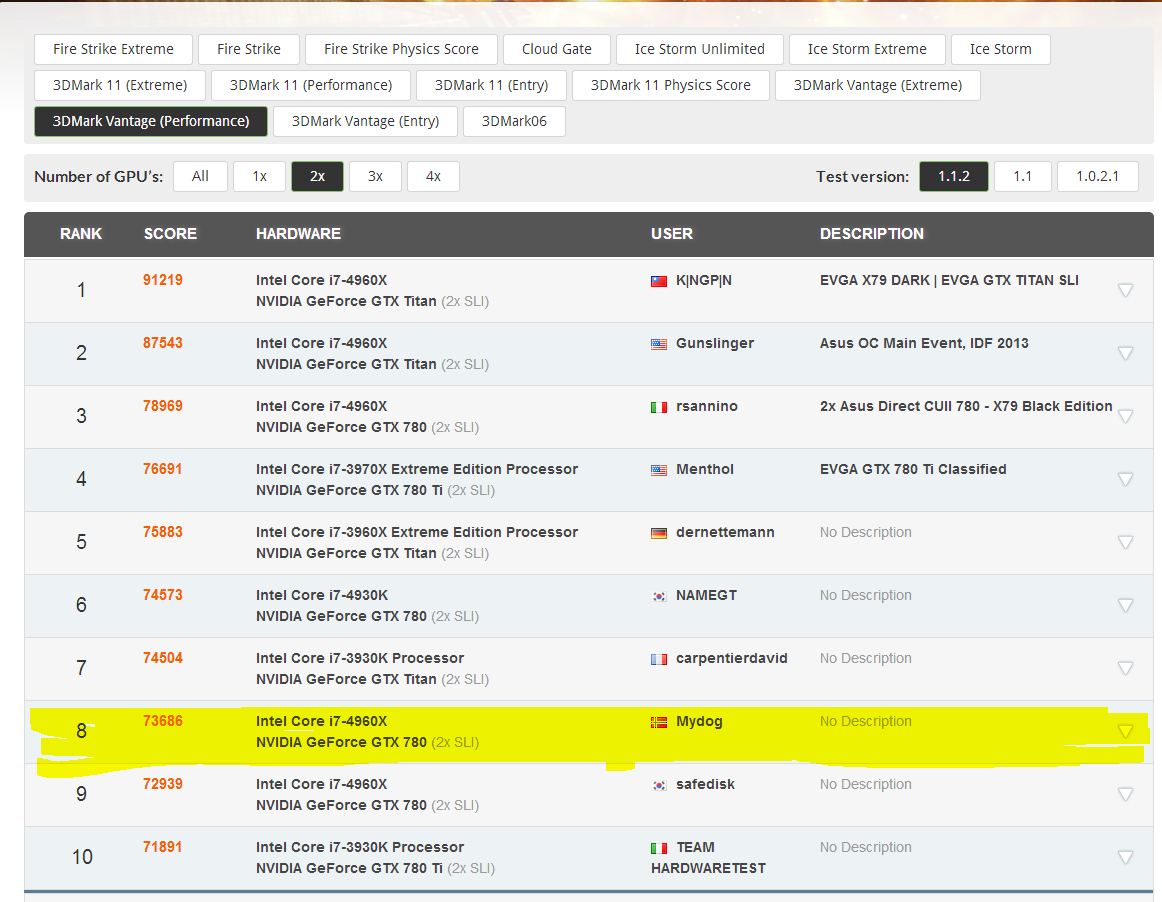The width and height of the screenshot is (1162, 902).
Task: Open score 73686 result
Action: [x=162, y=721]
